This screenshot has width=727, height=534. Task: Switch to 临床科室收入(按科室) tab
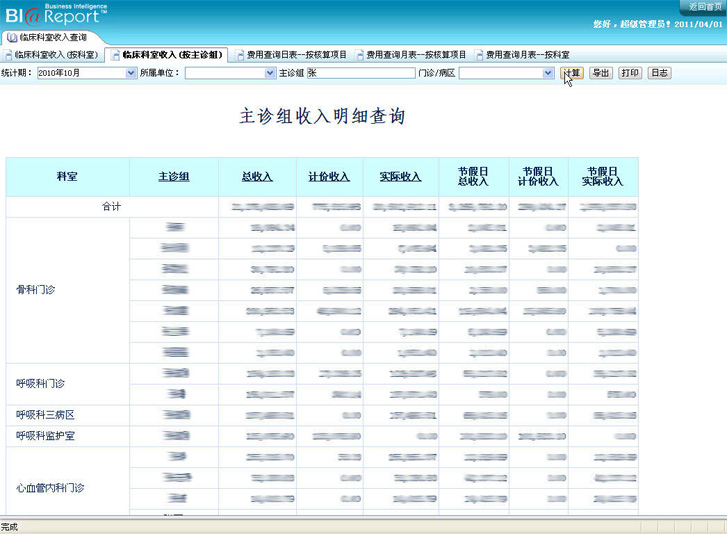click(x=56, y=55)
